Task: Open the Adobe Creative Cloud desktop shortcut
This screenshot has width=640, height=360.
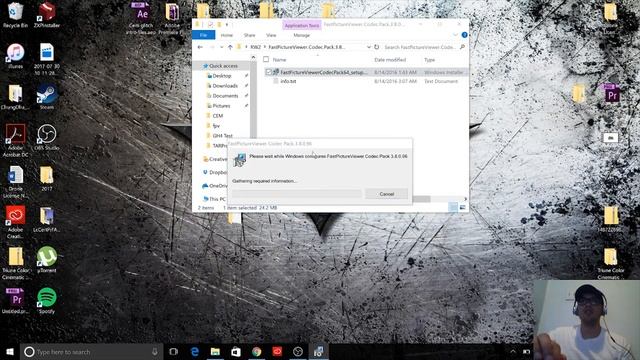Action: click(x=15, y=222)
